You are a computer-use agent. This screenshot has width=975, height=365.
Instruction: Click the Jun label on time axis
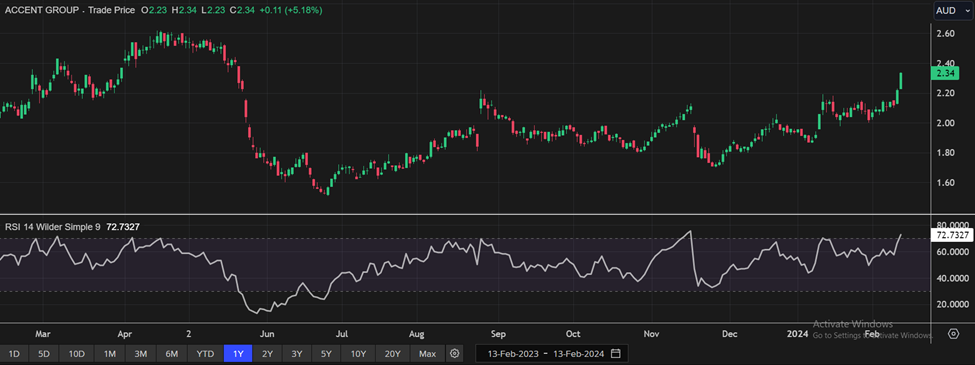pos(267,334)
